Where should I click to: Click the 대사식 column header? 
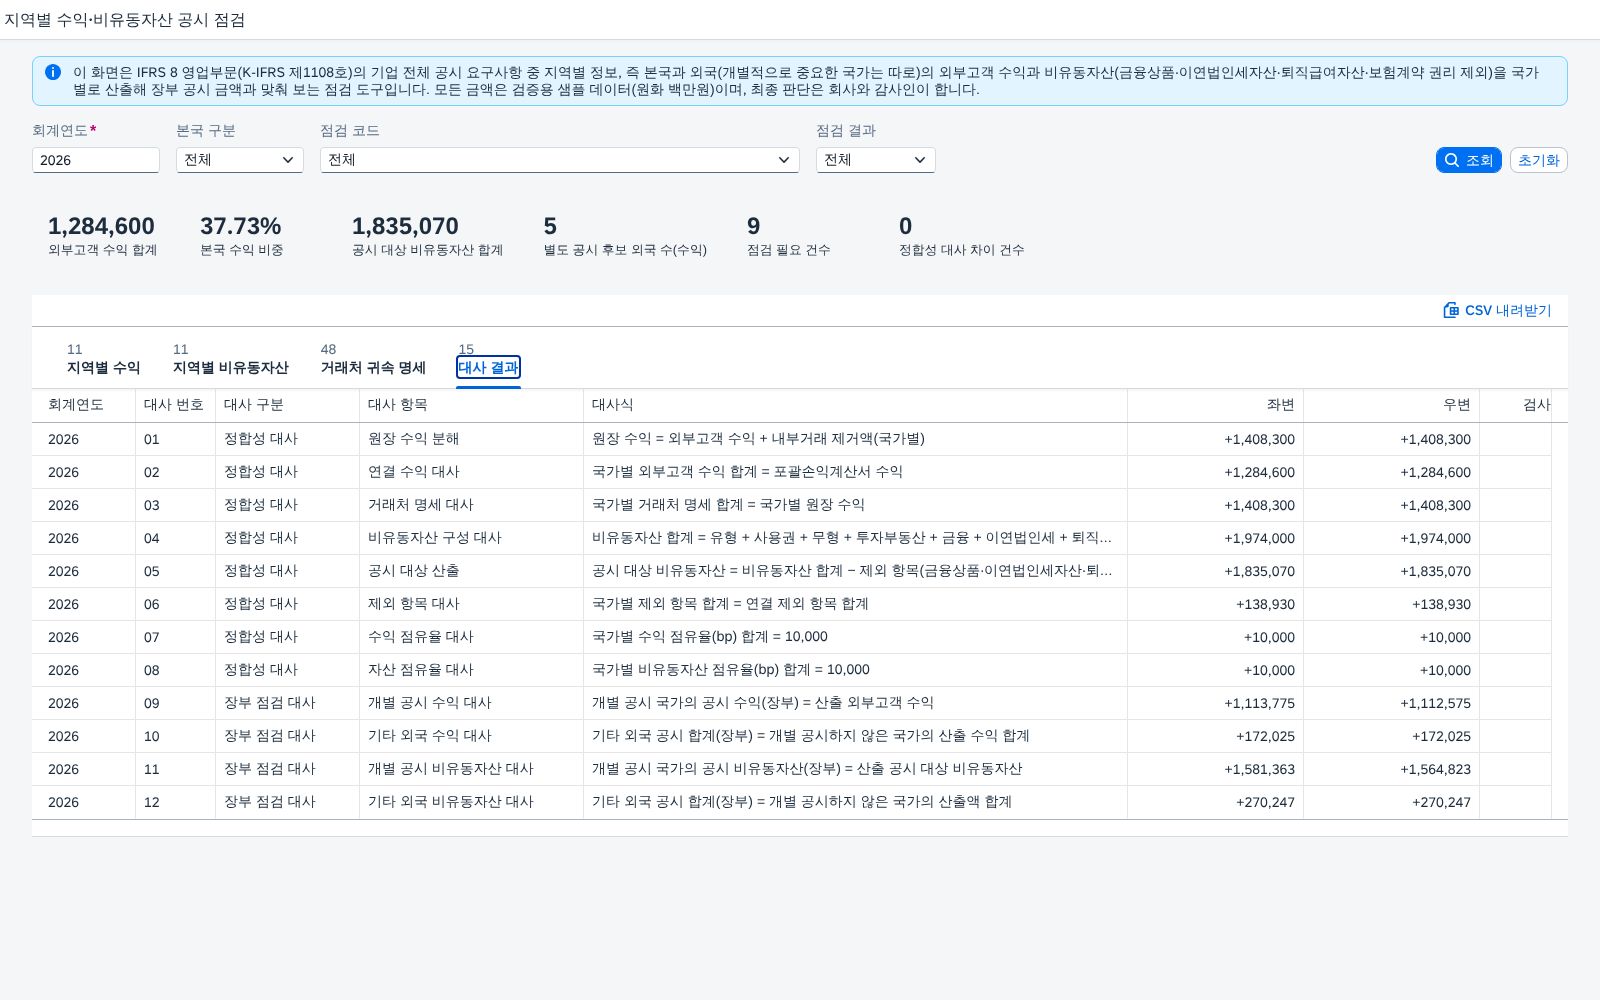click(x=855, y=405)
